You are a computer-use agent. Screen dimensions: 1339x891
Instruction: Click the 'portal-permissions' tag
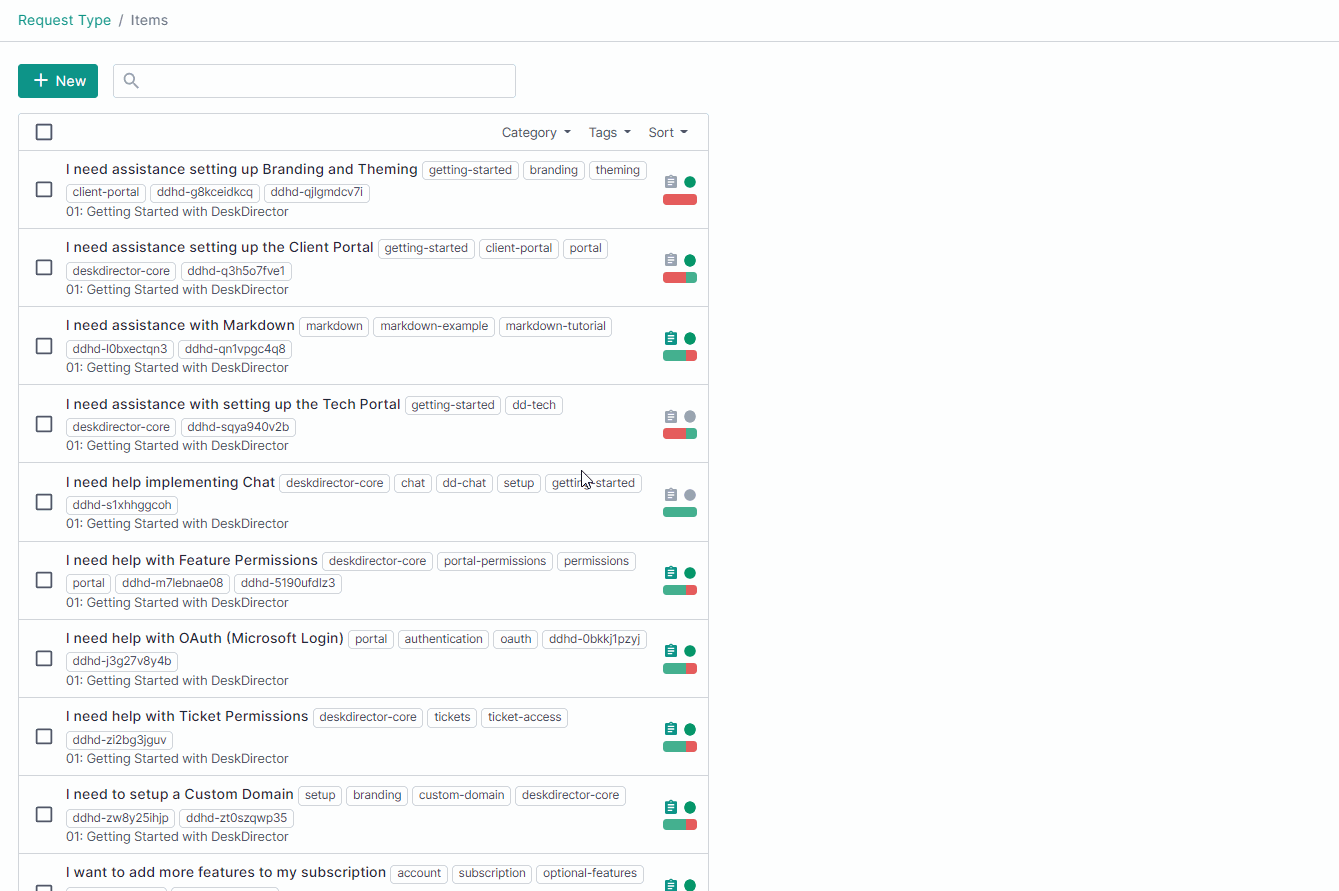495,561
